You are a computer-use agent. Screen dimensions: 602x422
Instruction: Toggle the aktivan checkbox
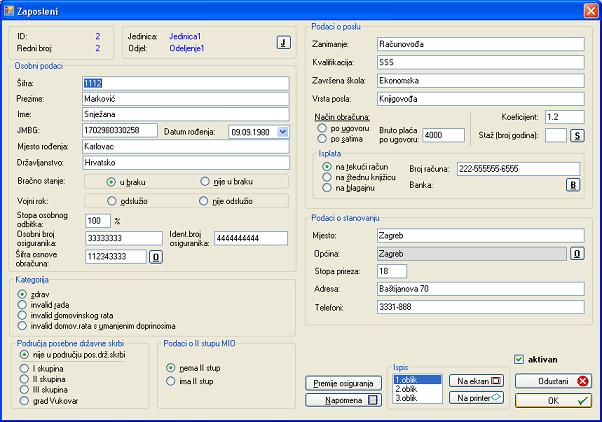[x=518, y=359]
